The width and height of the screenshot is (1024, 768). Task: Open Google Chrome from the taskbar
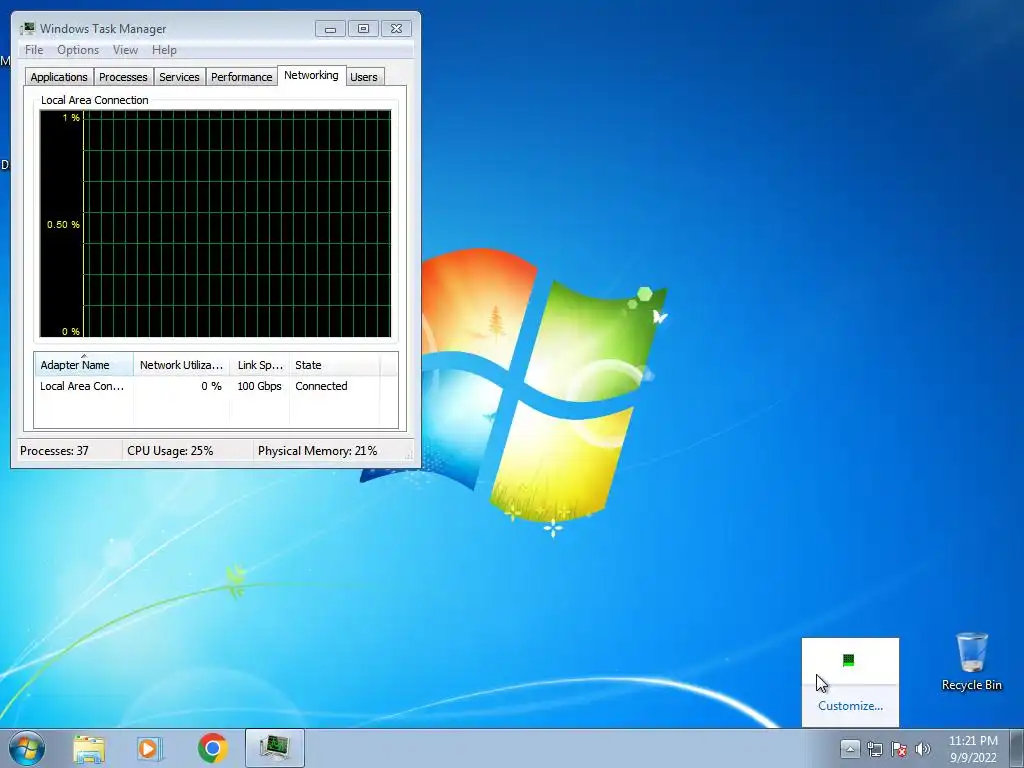[x=212, y=748]
